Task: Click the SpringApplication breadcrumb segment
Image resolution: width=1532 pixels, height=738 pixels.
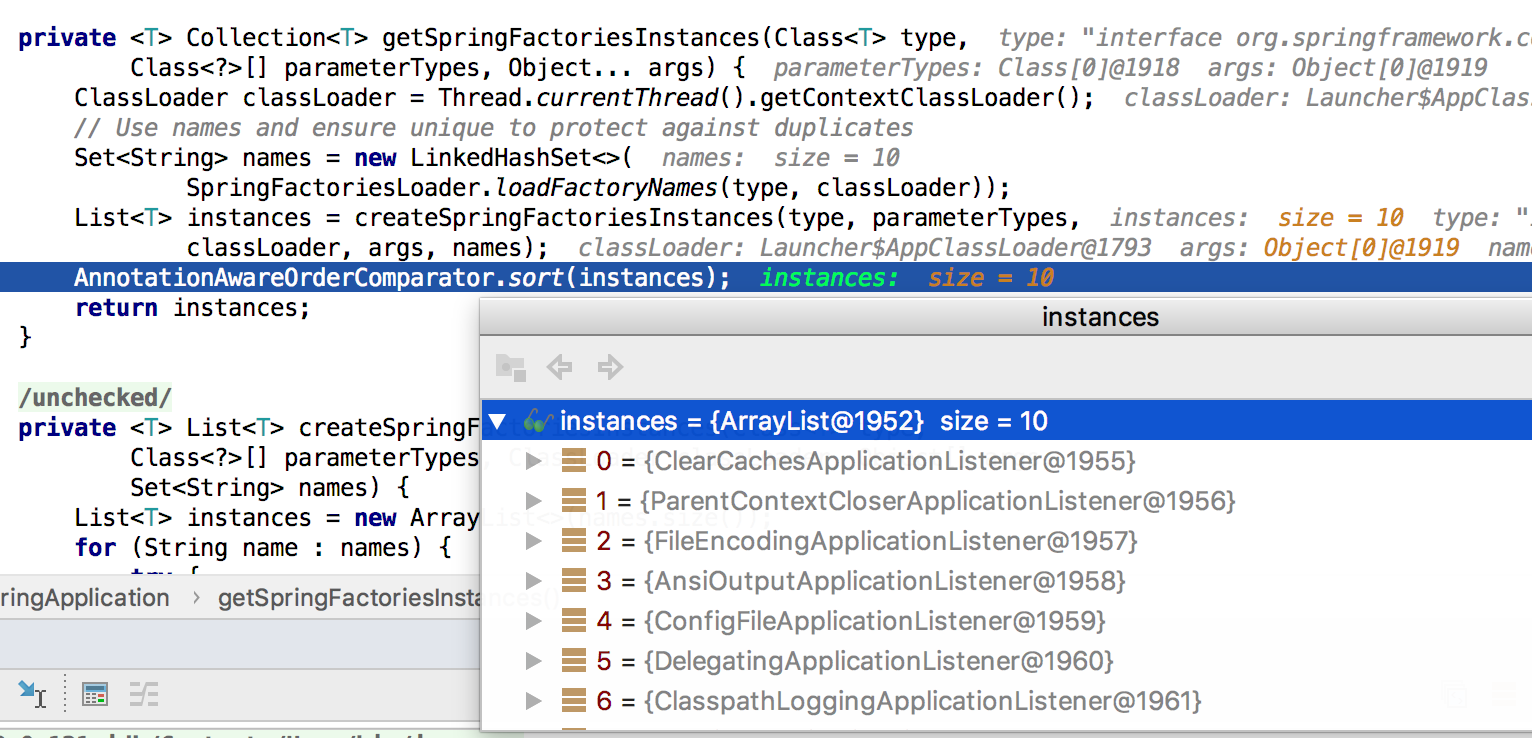Action: (85, 598)
